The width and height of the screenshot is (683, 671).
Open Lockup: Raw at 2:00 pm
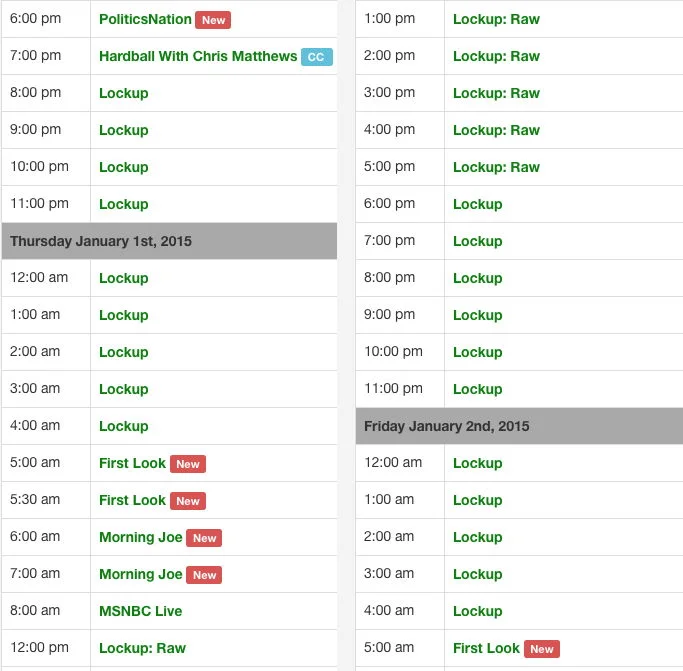497,56
